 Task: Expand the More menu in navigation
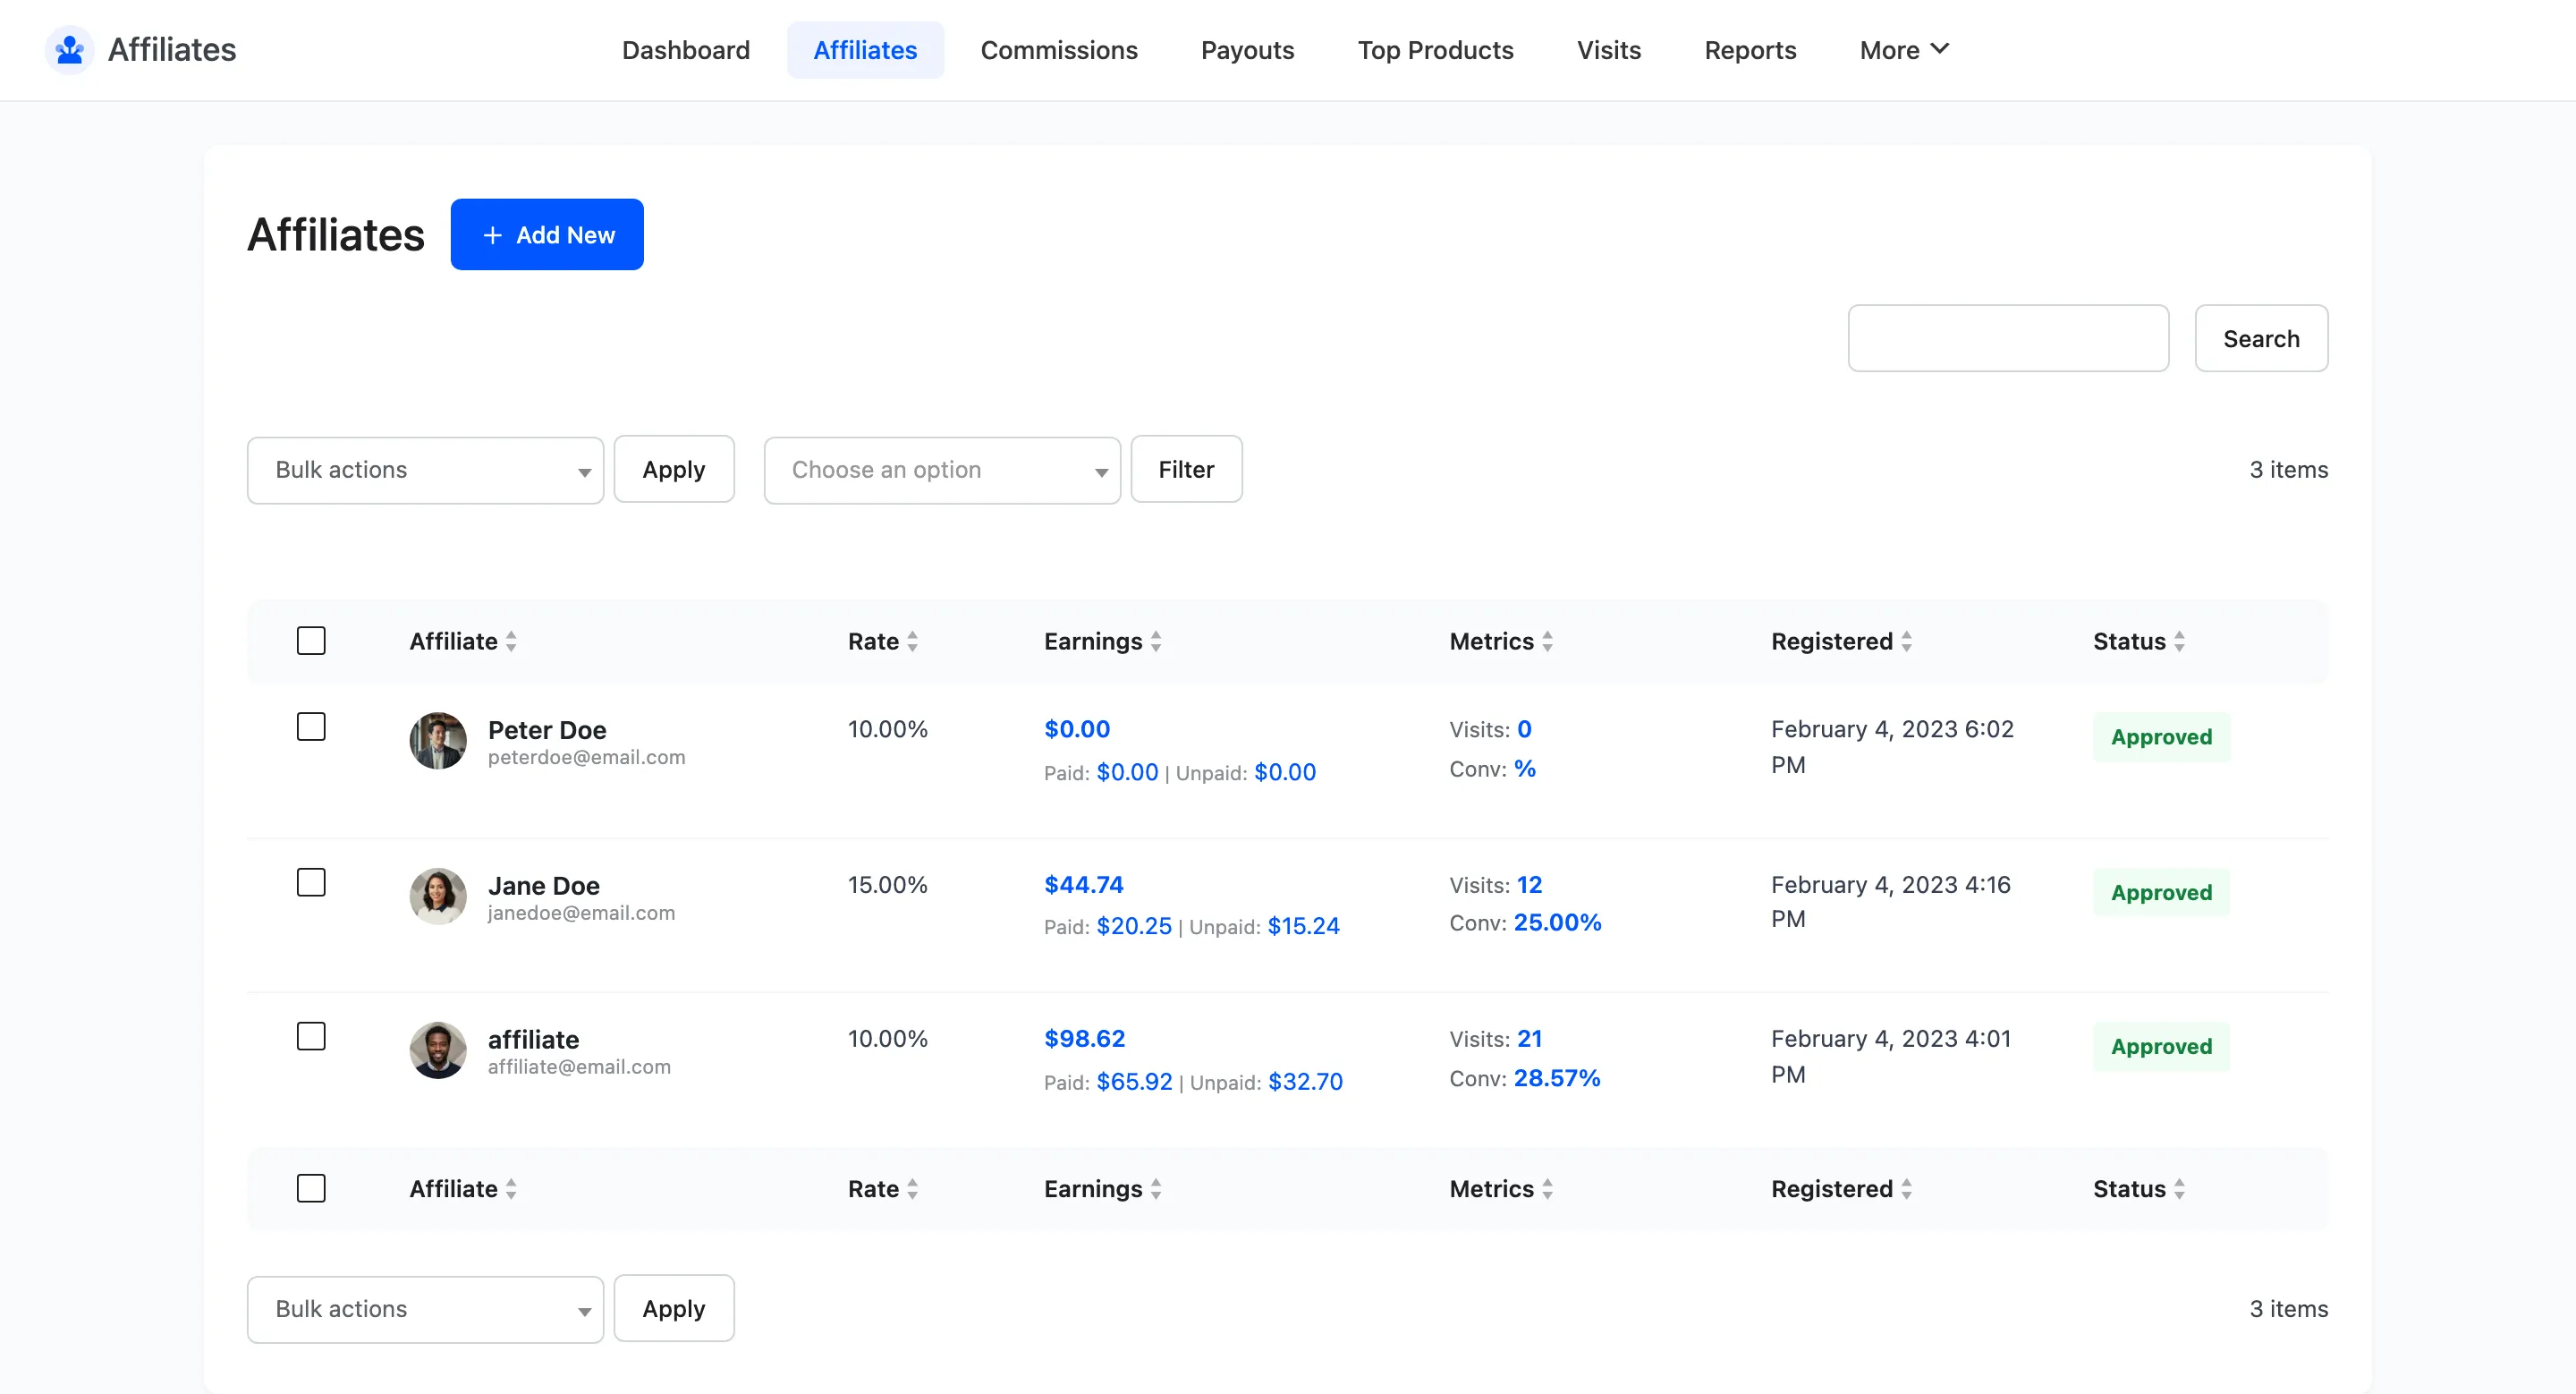click(x=1904, y=50)
